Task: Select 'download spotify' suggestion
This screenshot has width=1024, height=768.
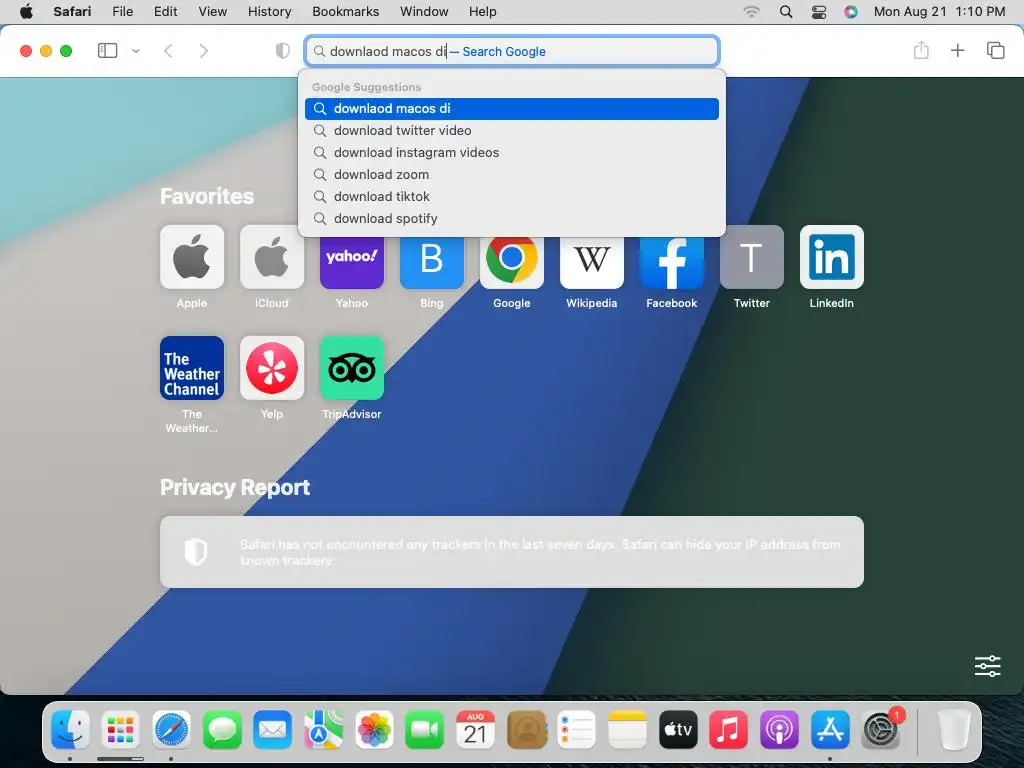Action: (x=512, y=219)
